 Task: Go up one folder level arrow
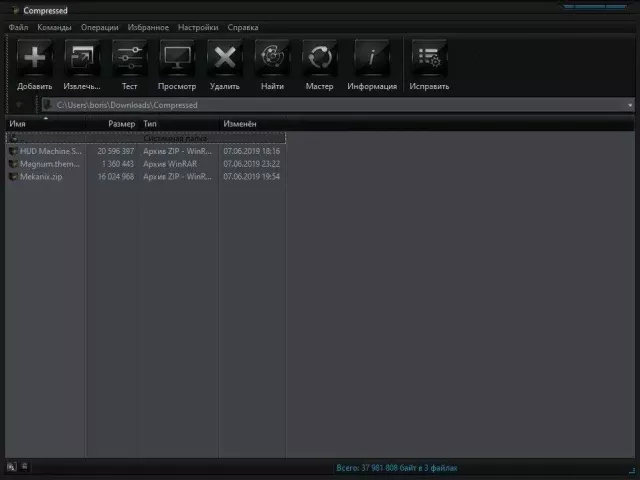tap(19, 105)
